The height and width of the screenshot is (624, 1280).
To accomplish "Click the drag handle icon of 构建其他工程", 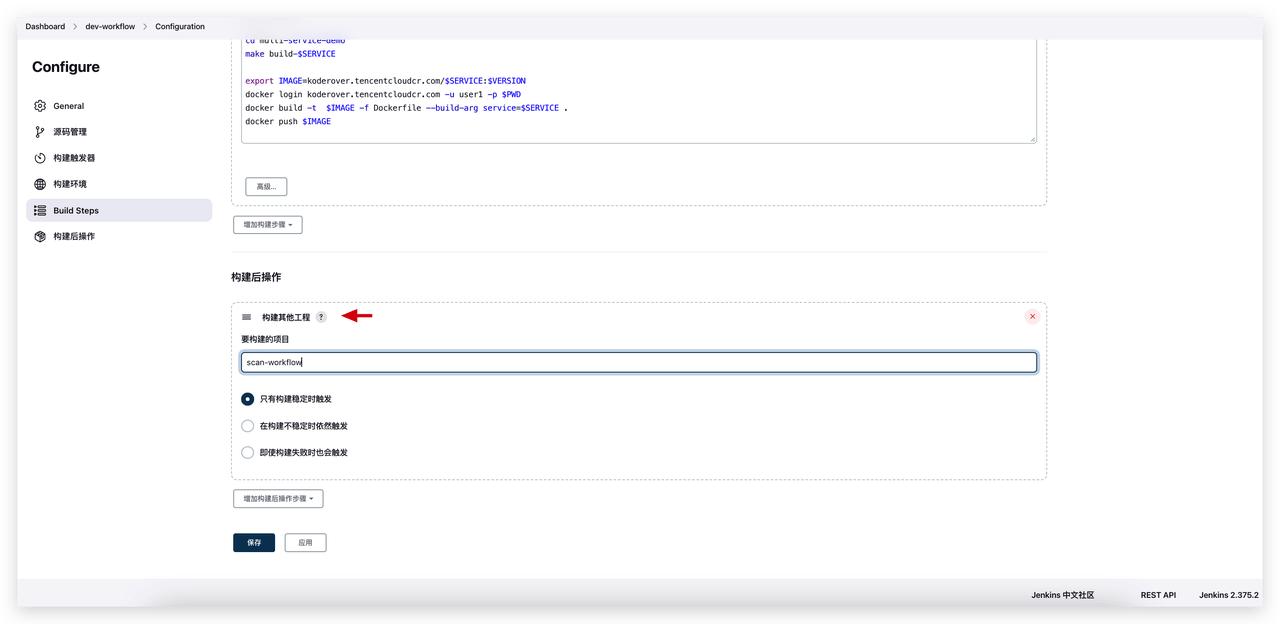I will point(247,317).
